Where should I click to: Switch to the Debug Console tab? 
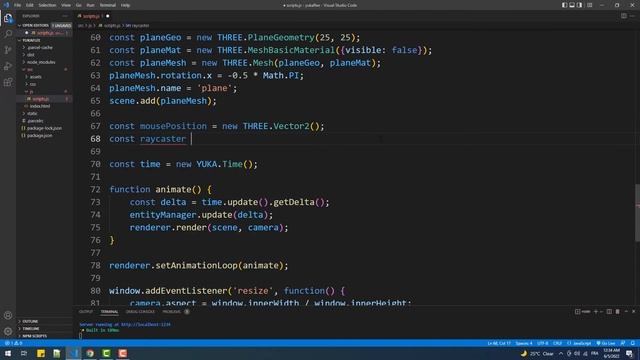click(140, 311)
